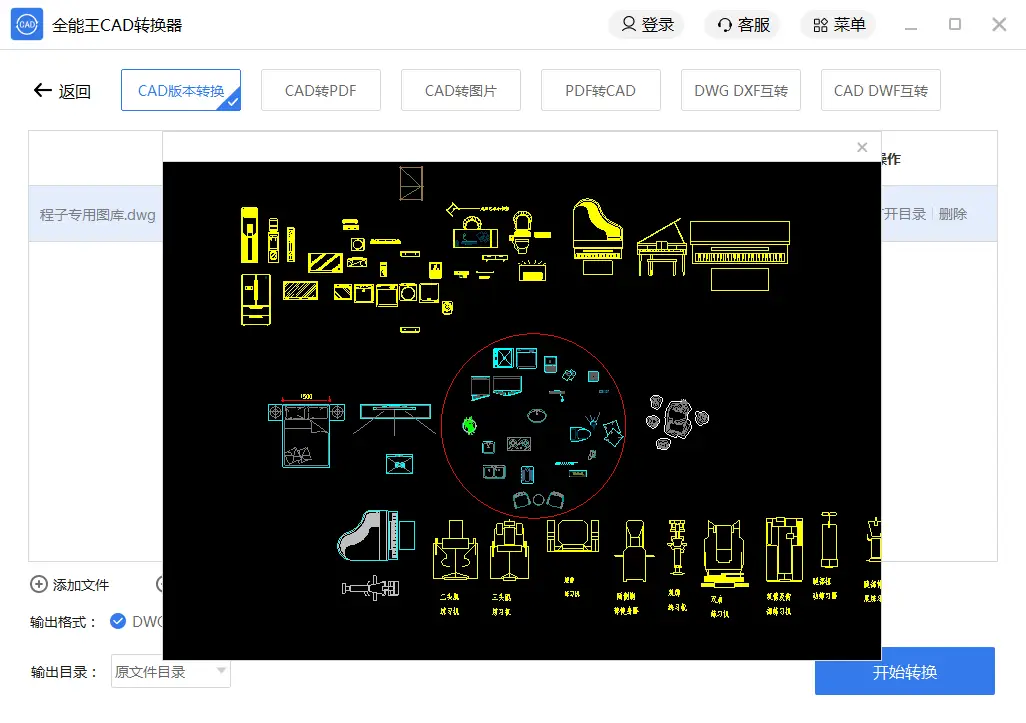Switch to the CAD转PDF tab
The image size is (1026, 723).
coord(320,89)
